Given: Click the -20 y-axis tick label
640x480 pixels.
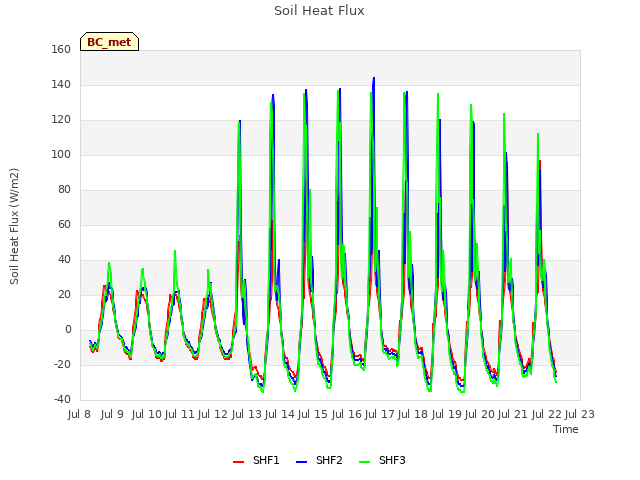Looking at the screenshot, I should (x=62, y=364).
